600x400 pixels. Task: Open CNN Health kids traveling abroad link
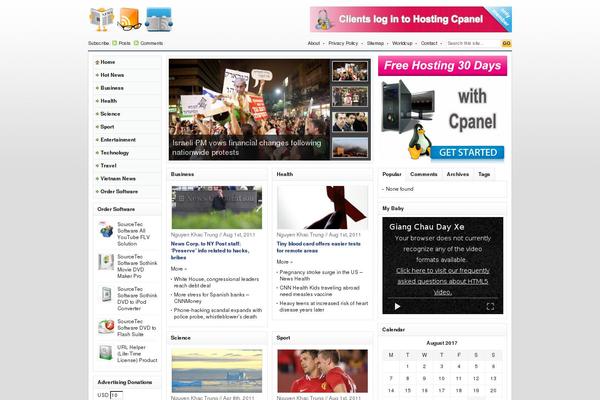point(320,291)
